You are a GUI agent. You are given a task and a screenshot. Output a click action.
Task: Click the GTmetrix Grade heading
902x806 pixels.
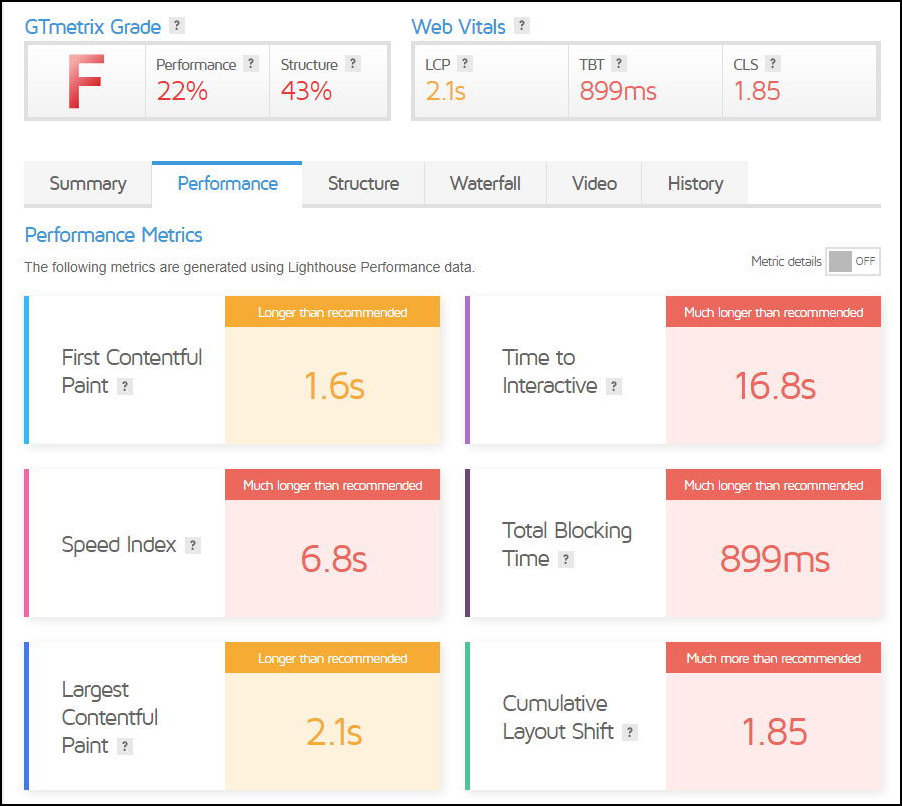point(93,27)
